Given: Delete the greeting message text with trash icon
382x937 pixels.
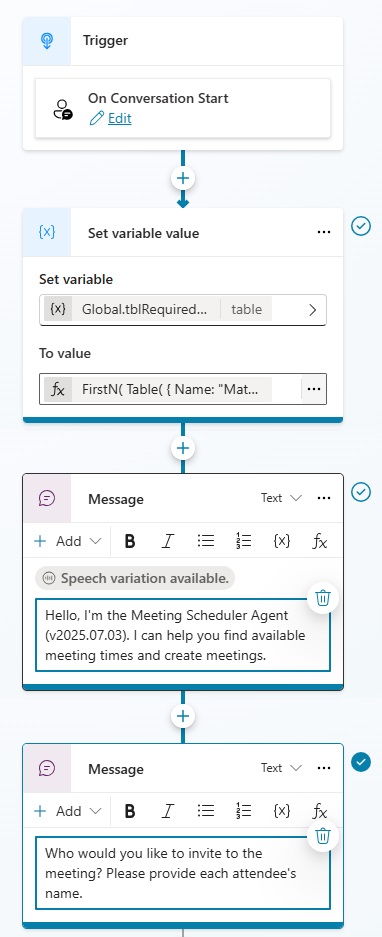Looking at the screenshot, I should pyautogui.click(x=323, y=598).
